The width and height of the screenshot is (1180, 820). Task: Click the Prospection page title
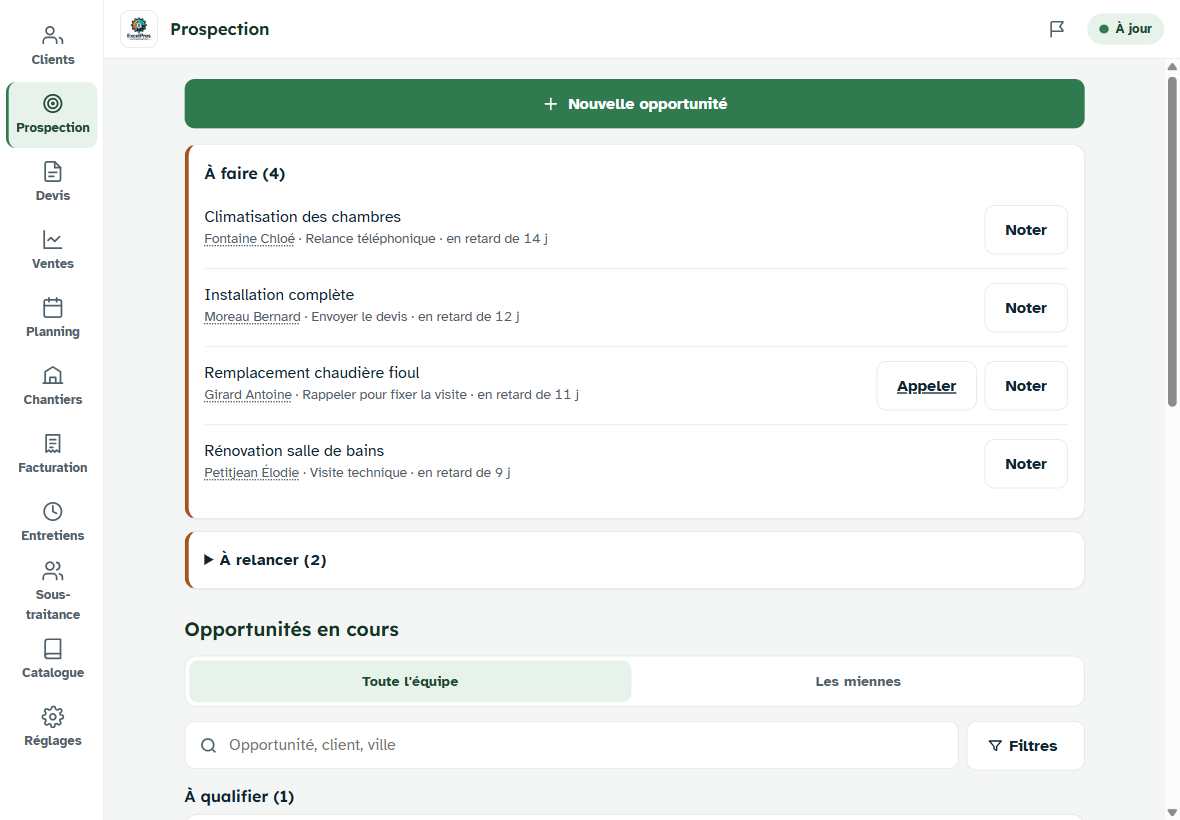coord(220,29)
